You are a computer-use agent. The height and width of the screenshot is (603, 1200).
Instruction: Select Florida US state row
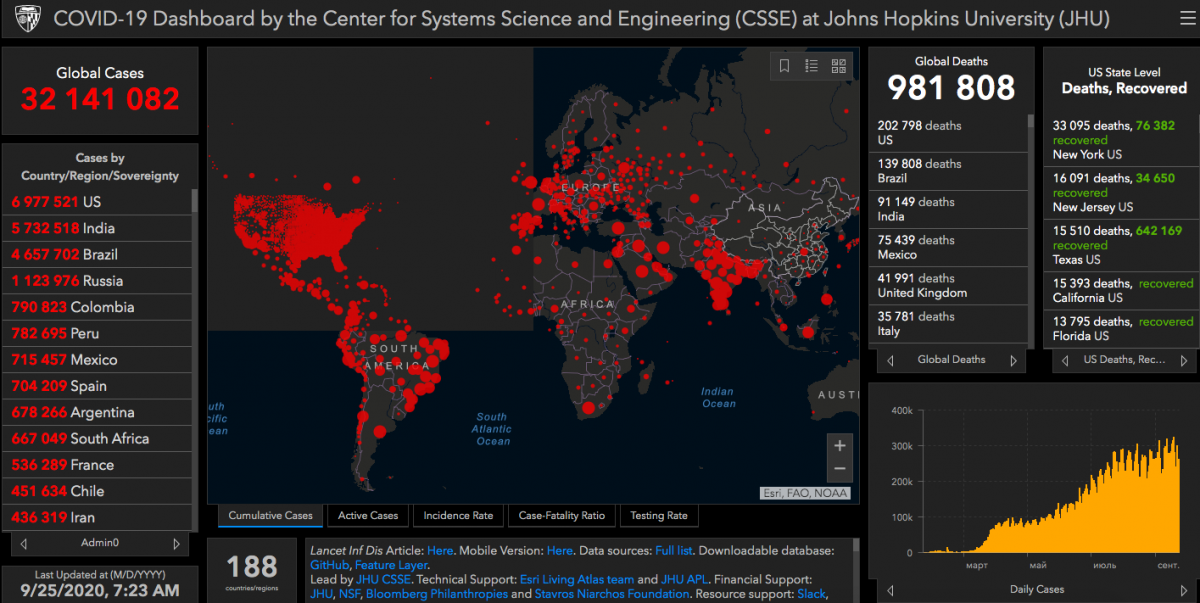coord(1121,328)
